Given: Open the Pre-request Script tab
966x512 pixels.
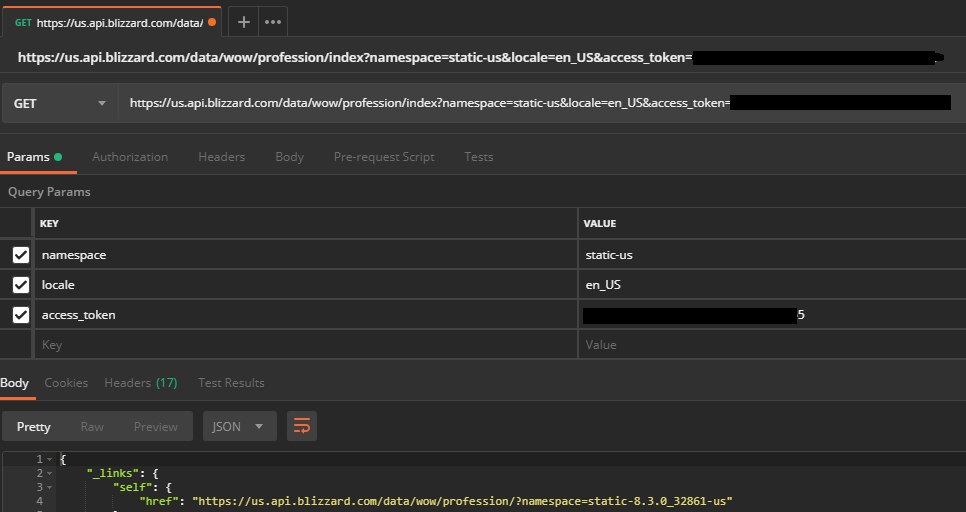Looking at the screenshot, I should (x=384, y=157).
